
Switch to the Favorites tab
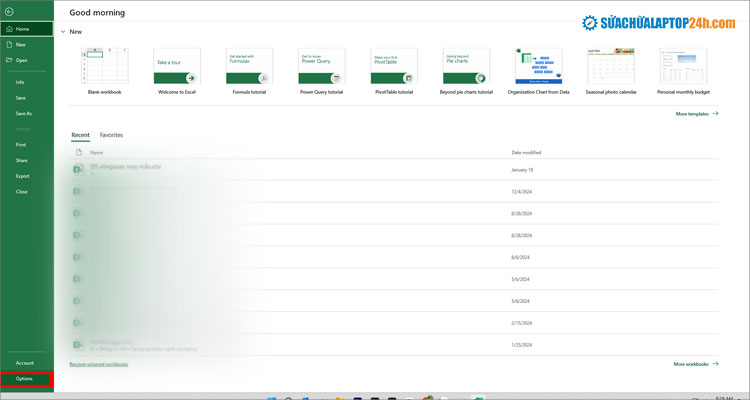coord(111,134)
